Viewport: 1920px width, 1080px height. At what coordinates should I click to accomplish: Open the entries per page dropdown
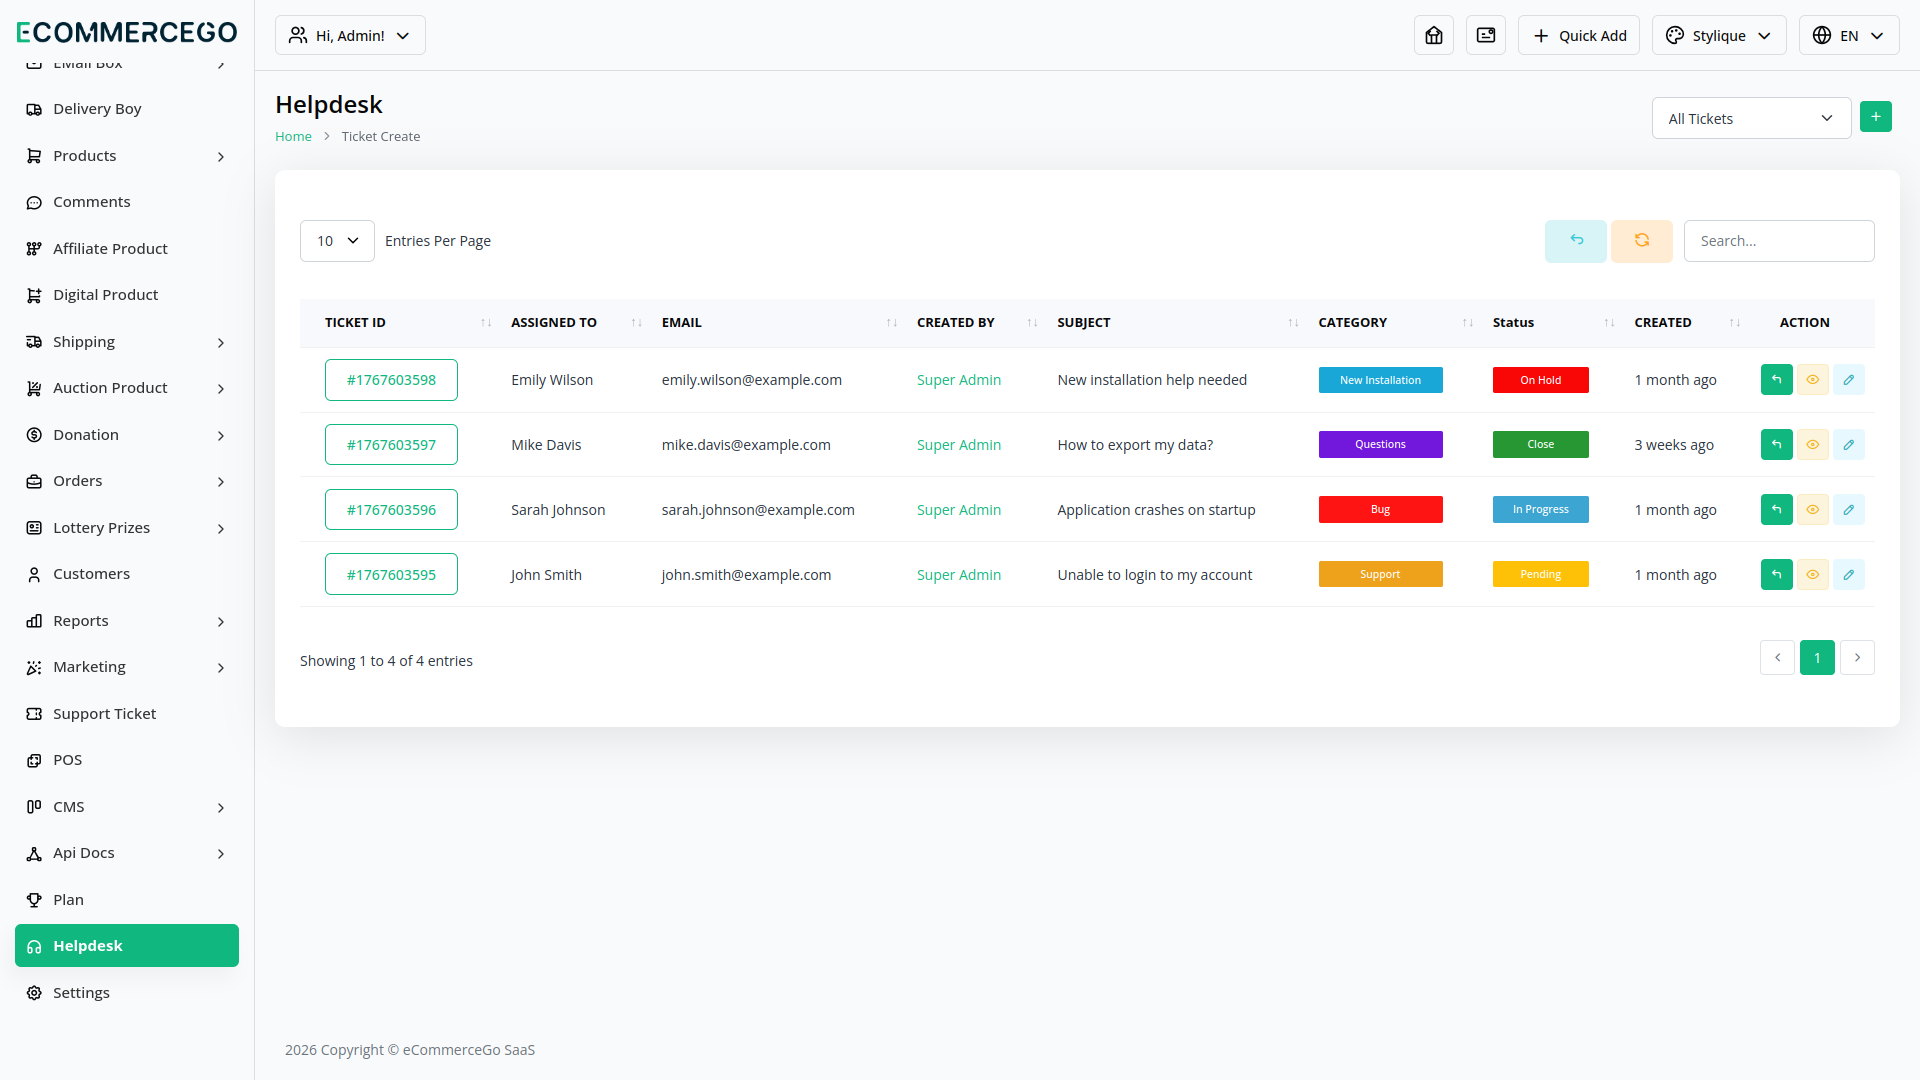[337, 241]
